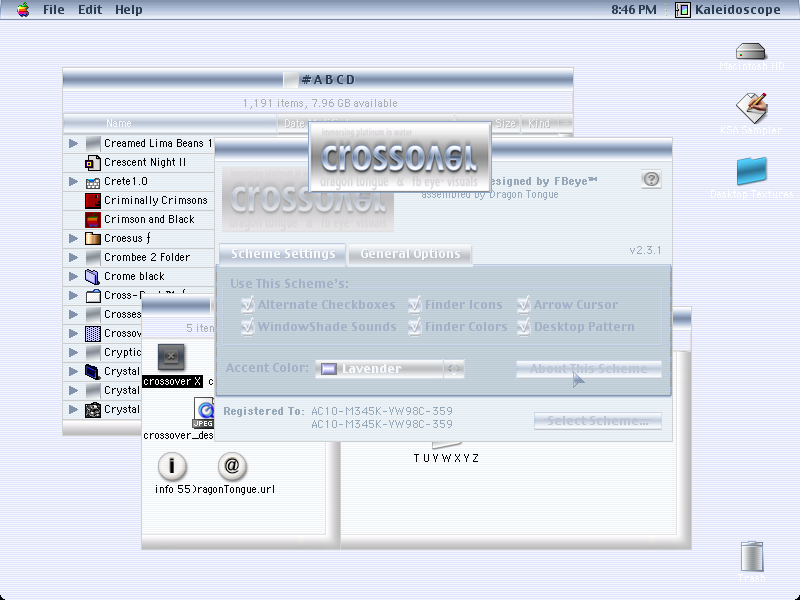
Task: Select the info 55 document icon
Action: pyautogui.click(x=171, y=466)
